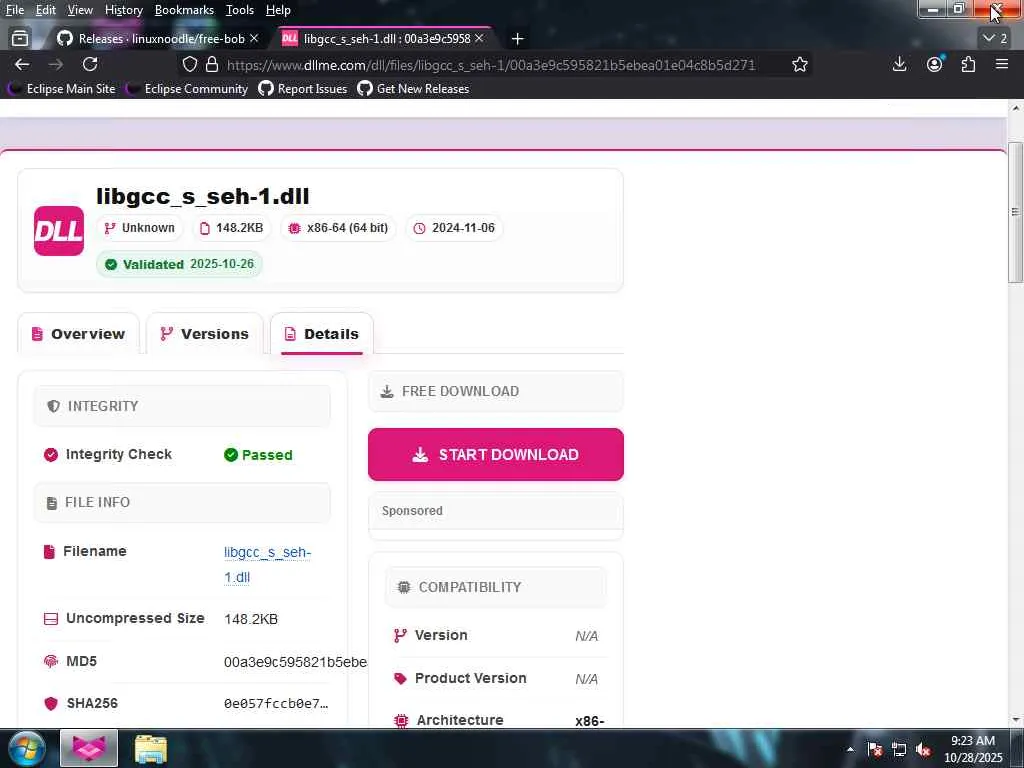Open the Windows Start menu

pos(26,748)
